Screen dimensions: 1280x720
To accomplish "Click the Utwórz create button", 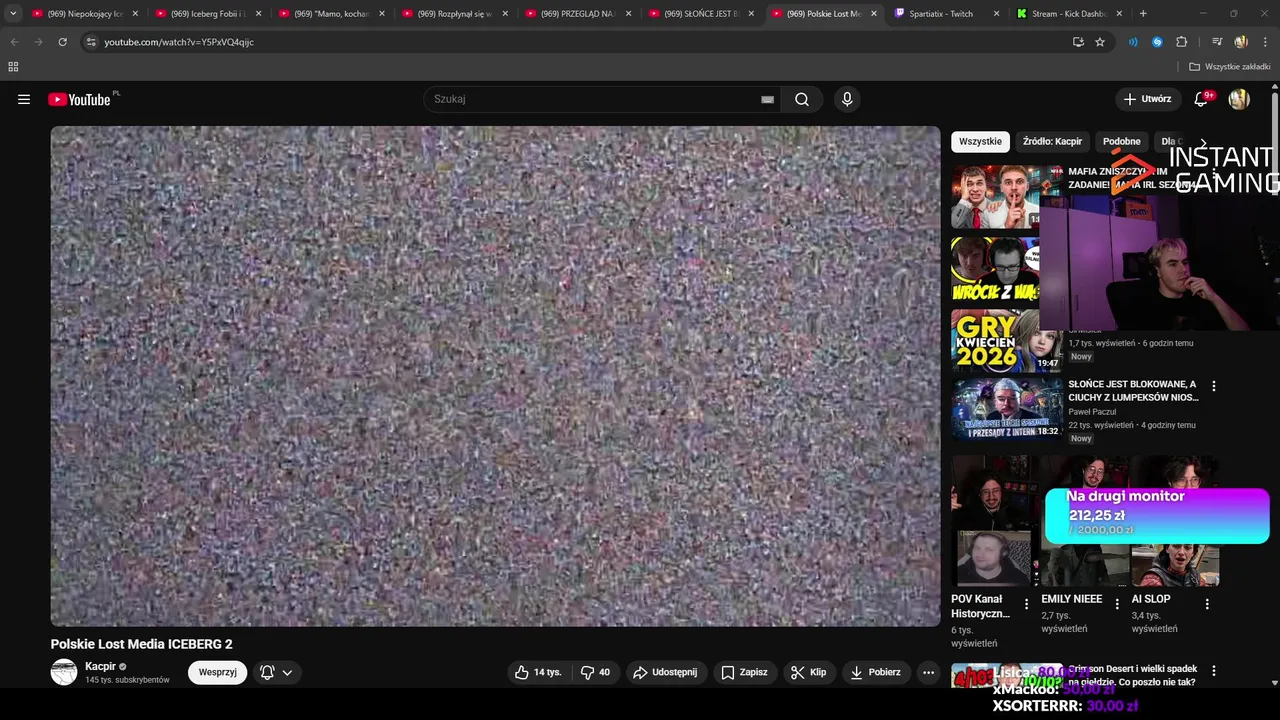I will coord(1148,99).
